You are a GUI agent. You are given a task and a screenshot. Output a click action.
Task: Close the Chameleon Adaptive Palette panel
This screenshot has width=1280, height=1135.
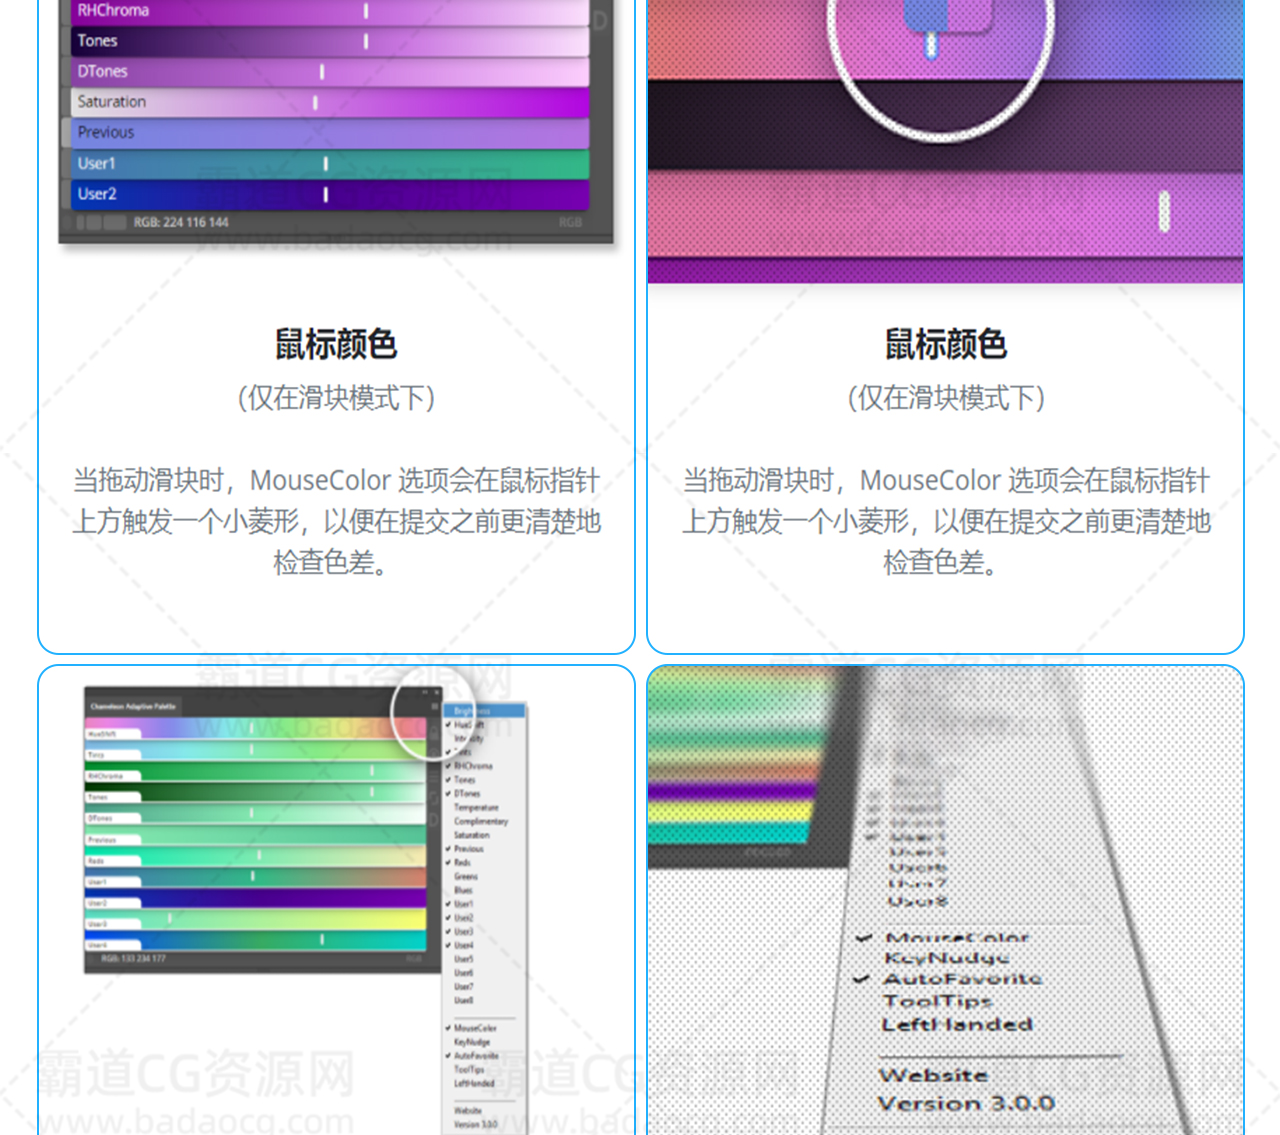point(437,692)
